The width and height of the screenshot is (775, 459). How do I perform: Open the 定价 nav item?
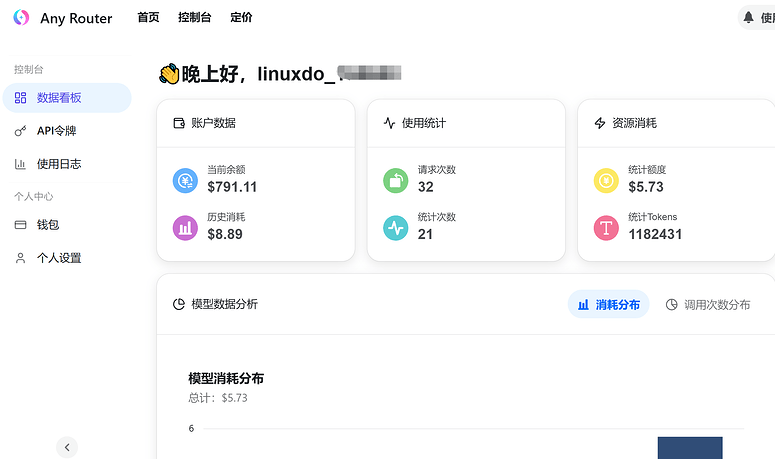241,17
